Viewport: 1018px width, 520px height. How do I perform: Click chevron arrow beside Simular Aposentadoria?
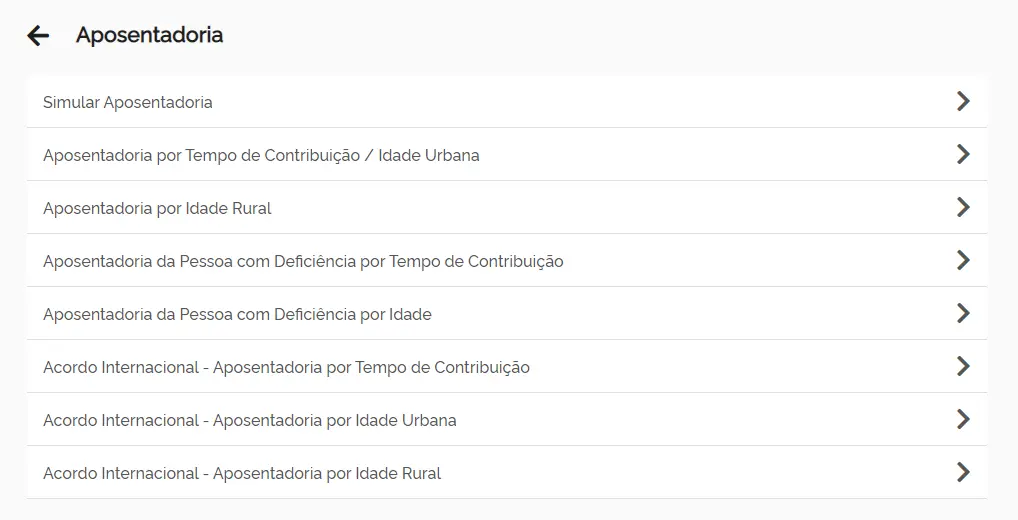pos(963,101)
